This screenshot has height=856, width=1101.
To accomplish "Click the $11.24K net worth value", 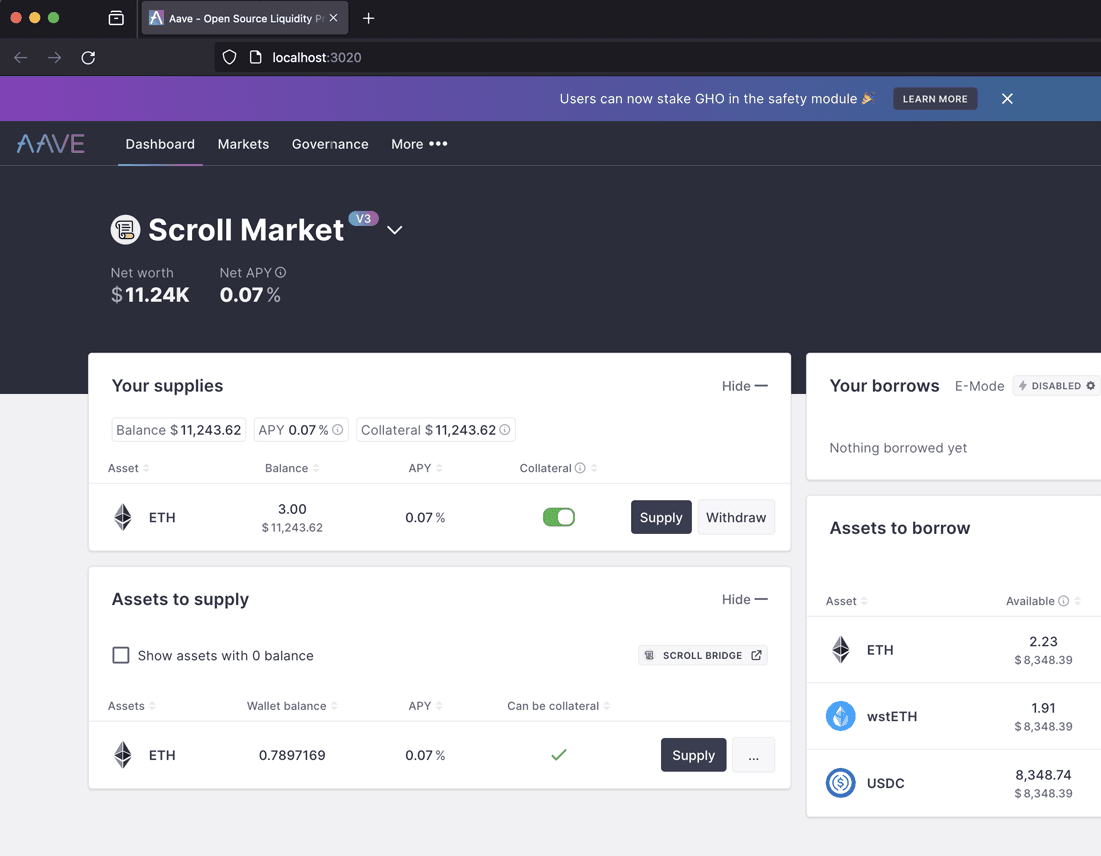I will click(x=150, y=295).
